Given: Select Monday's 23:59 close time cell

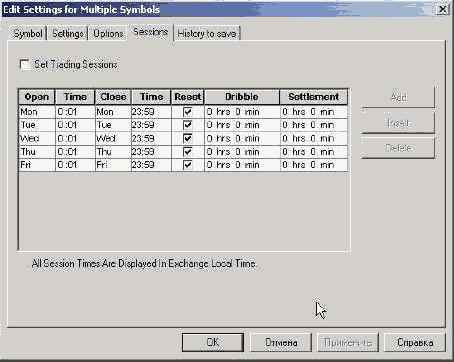Looking at the screenshot, I should 151,112.
